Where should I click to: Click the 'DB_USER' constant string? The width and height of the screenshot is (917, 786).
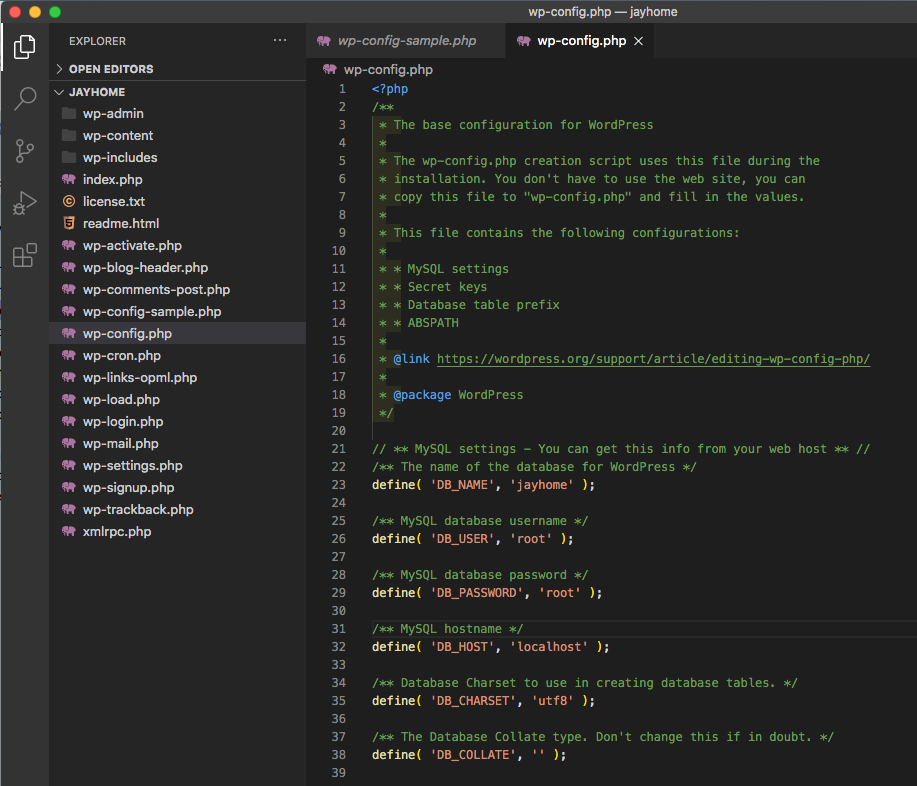(463, 539)
